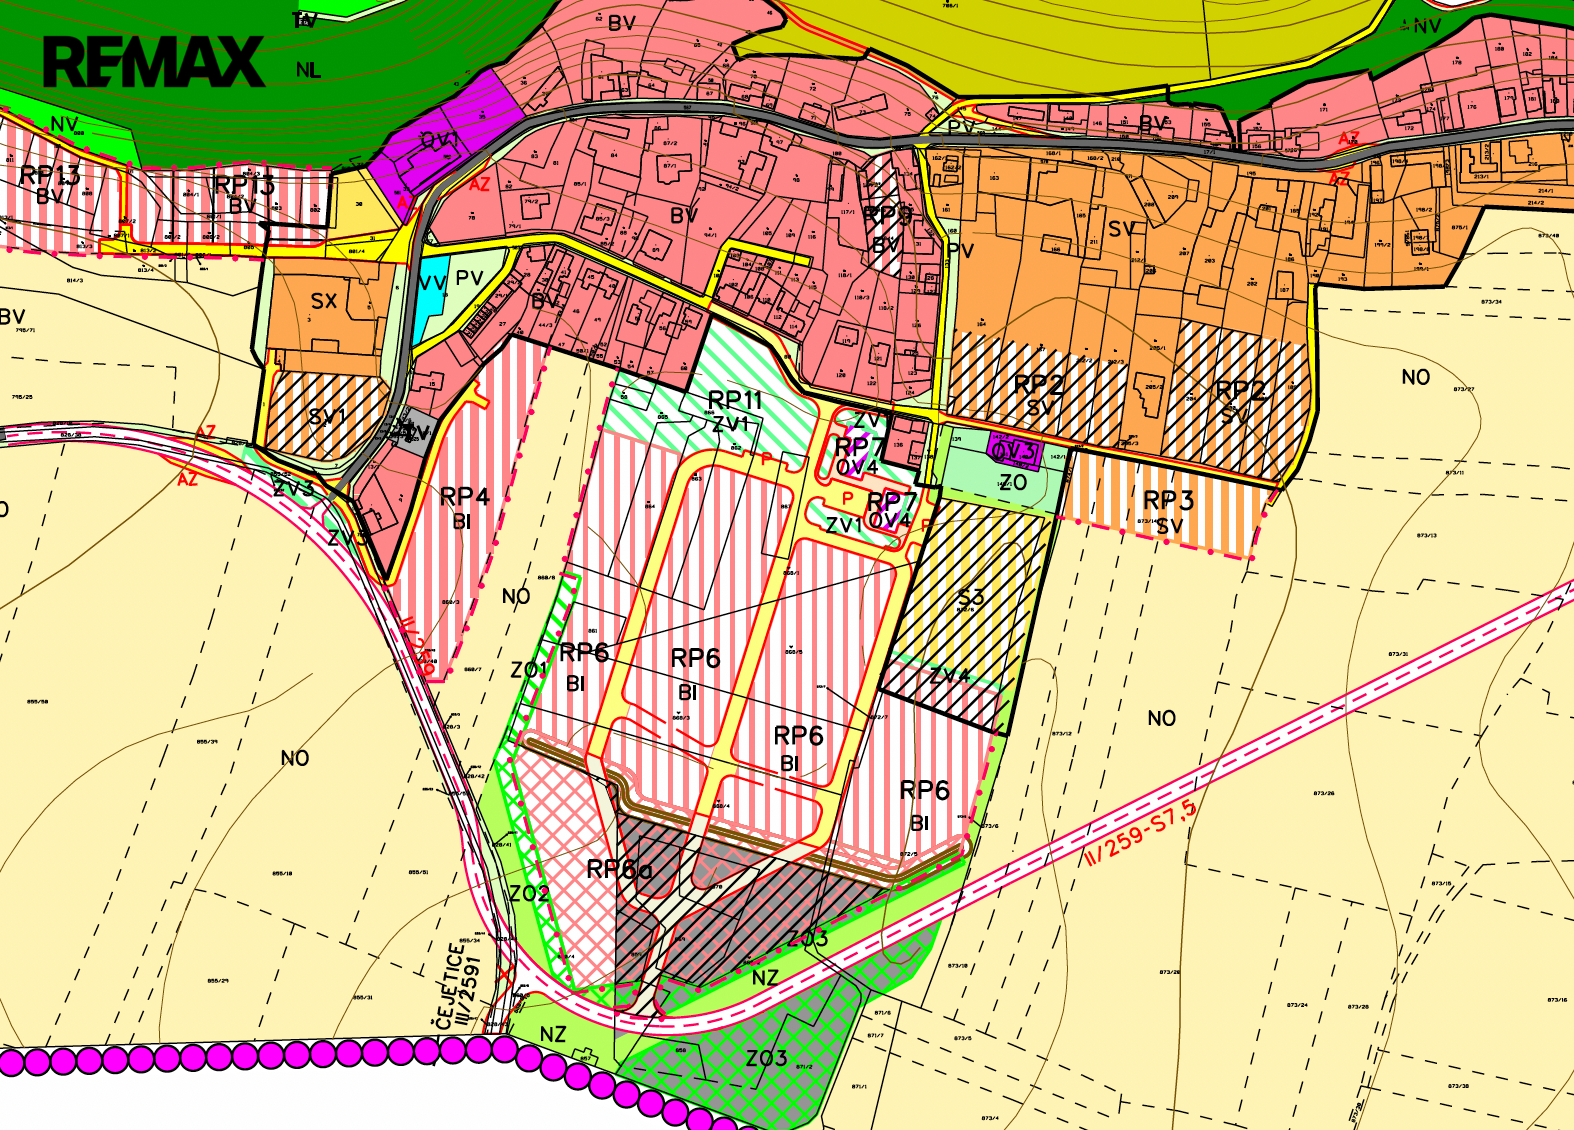Select the S3 hatched zone label
Screen dimensions: 1574x1130
coord(970,597)
